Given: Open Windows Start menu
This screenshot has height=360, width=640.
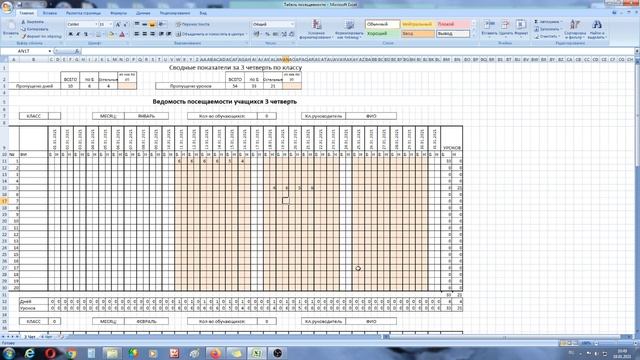Looking at the screenshot, I should [x=9, y=353].
